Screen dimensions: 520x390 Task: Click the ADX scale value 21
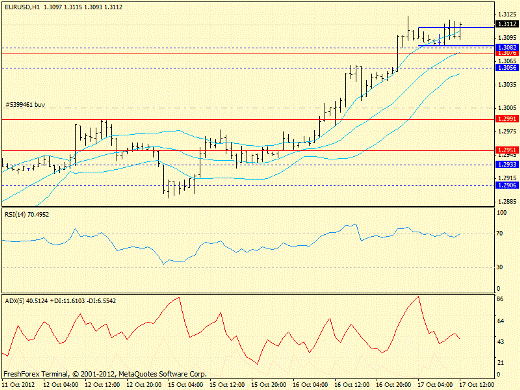(500, 362)
